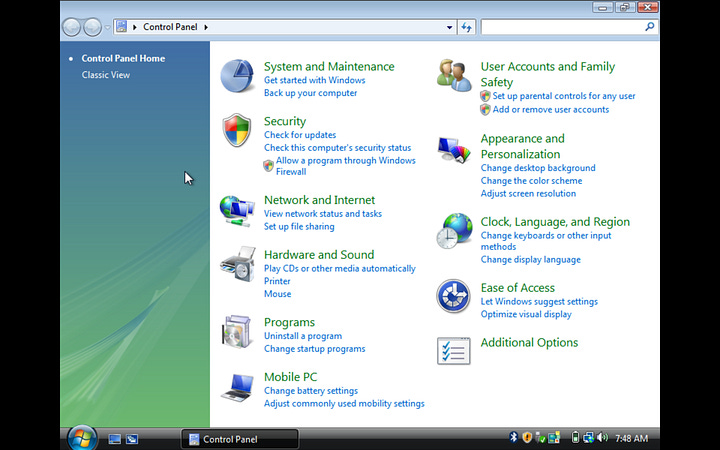Open the Mouse link

pyautogui.click(x=277, y=294)
